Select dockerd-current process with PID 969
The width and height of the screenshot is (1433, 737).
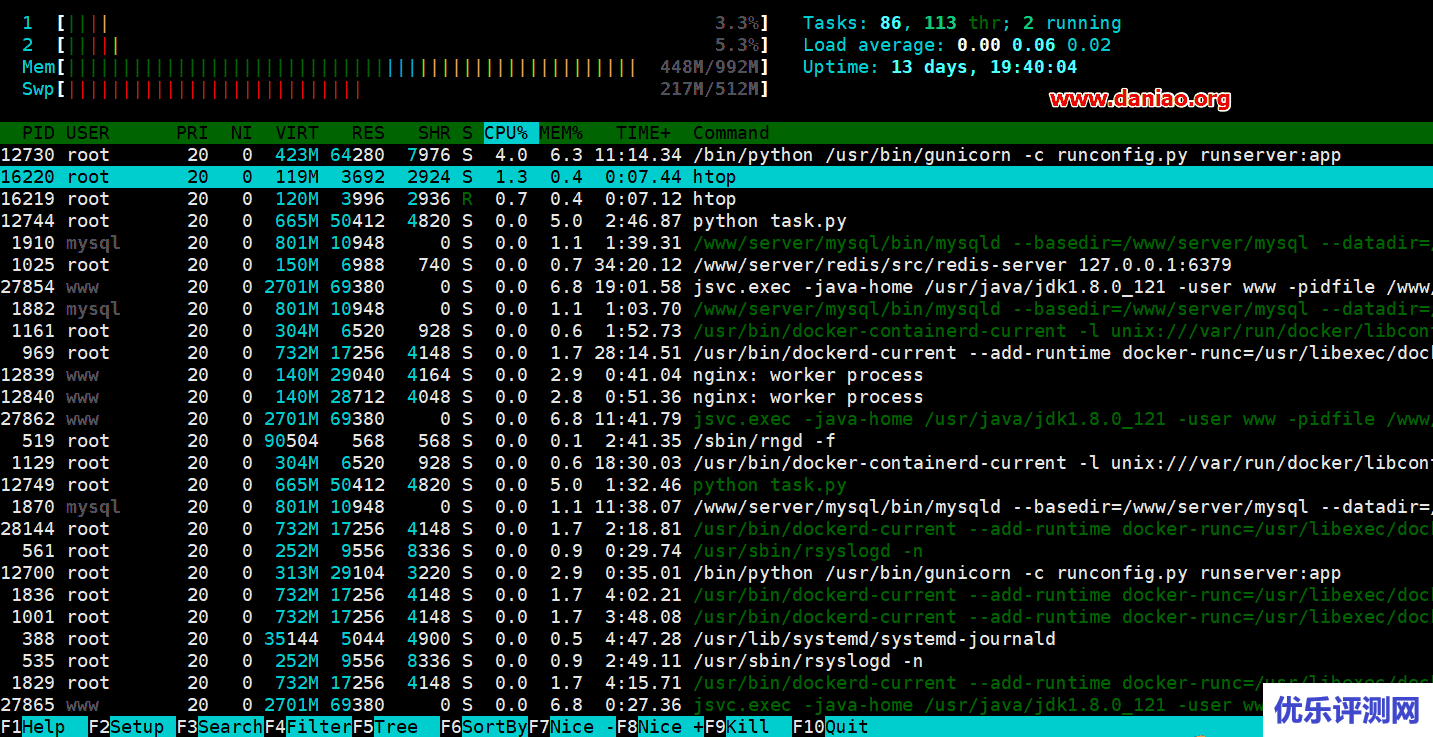point(716,353)
